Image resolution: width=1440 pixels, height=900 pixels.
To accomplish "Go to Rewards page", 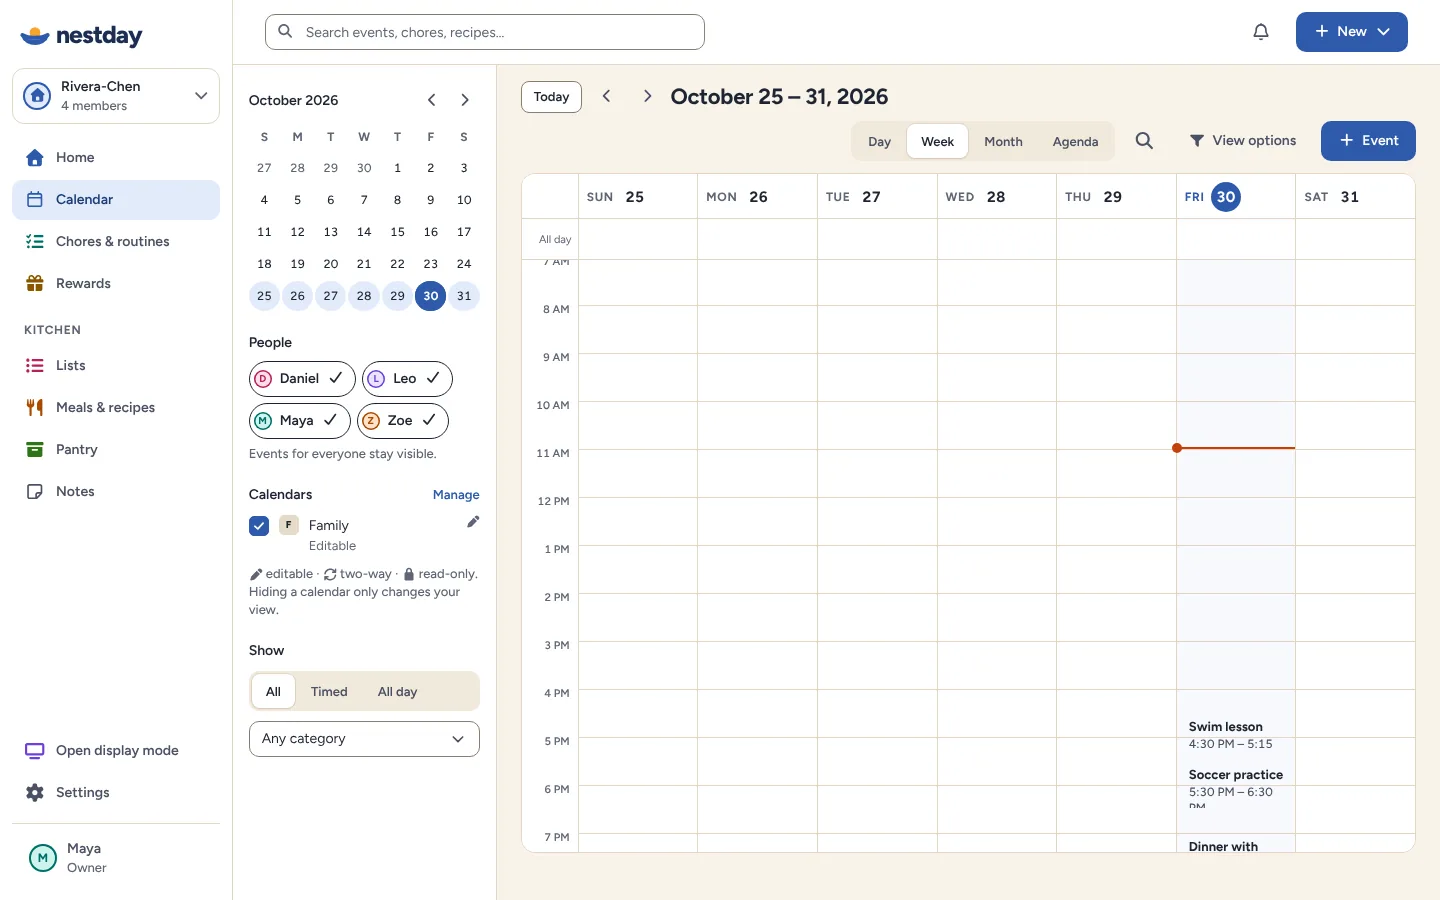I will pyautogui.click(x=116, y=284).
